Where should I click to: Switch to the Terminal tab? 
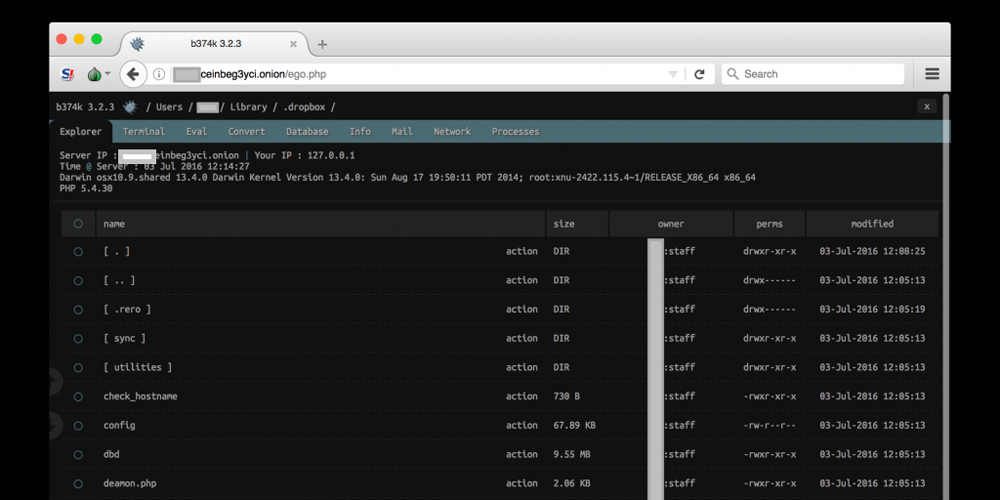pyautogui.click(x=144, y=132)
